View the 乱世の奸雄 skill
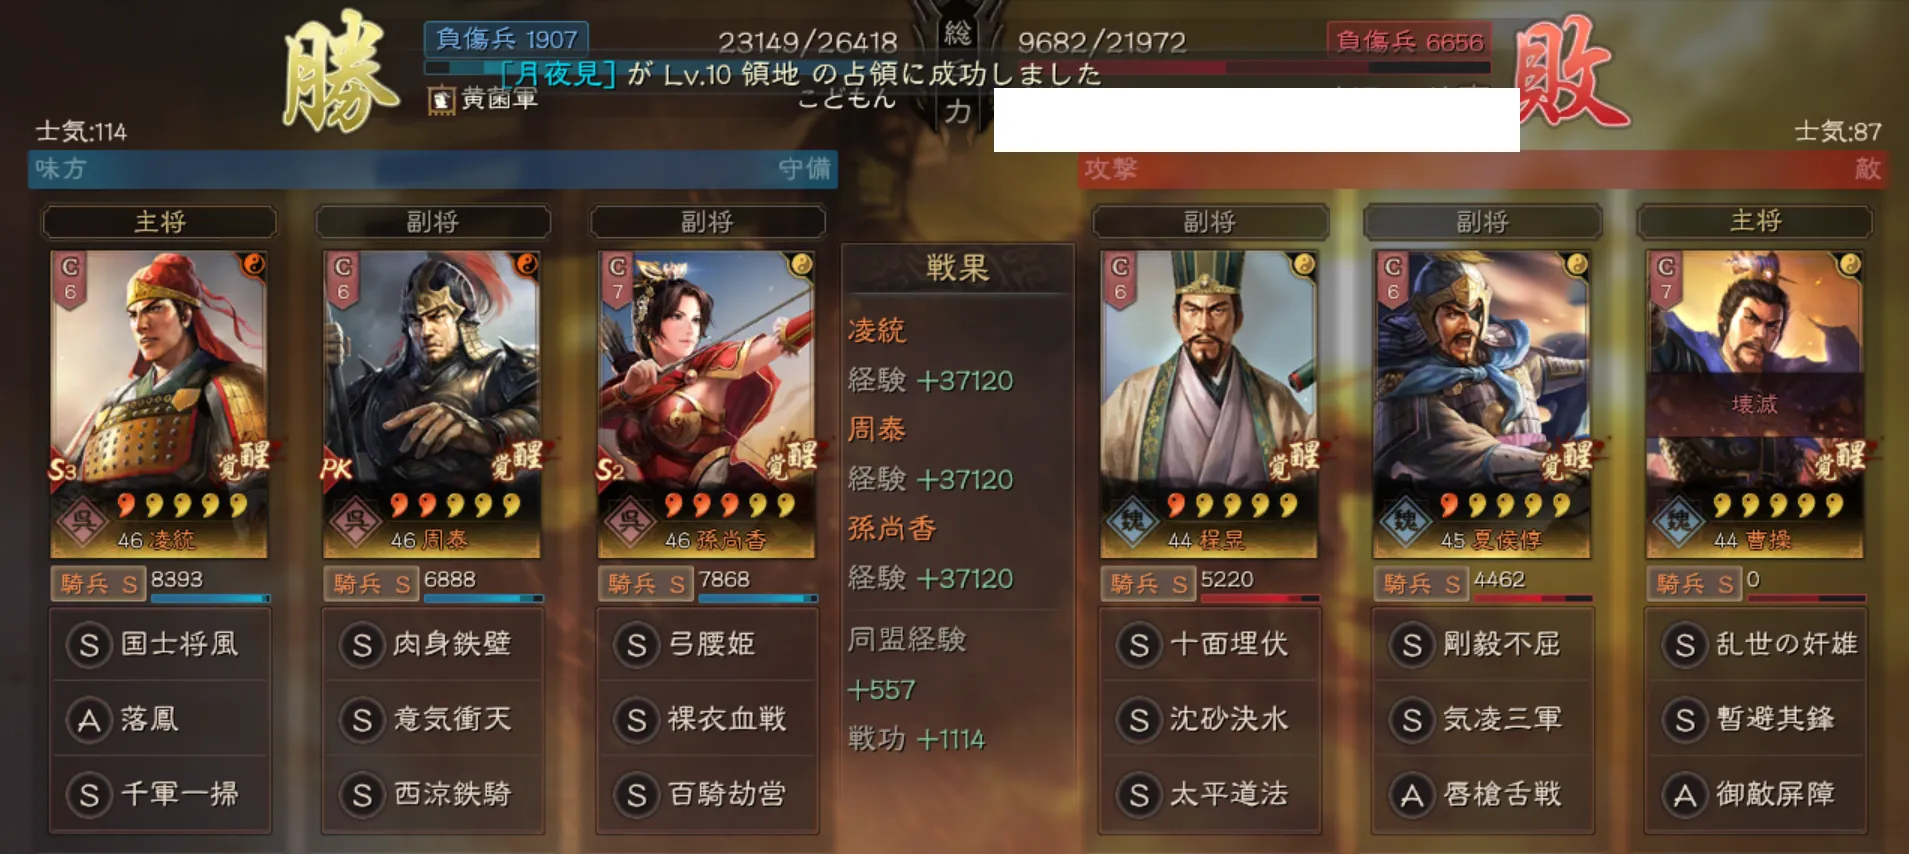This screenshot has width=1909, height=854. point(1756,644)
